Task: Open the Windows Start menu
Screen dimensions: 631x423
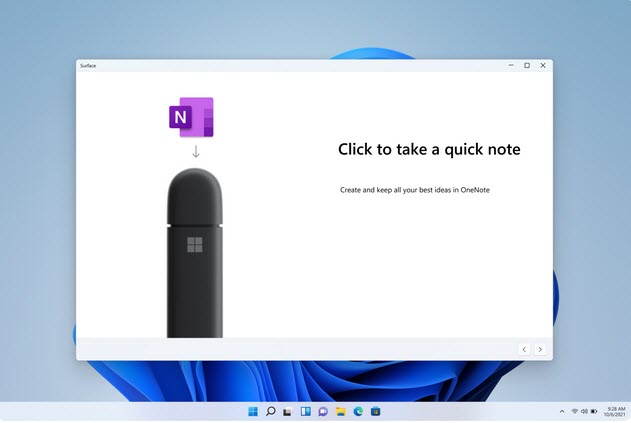Action: [x=253, y=411]
